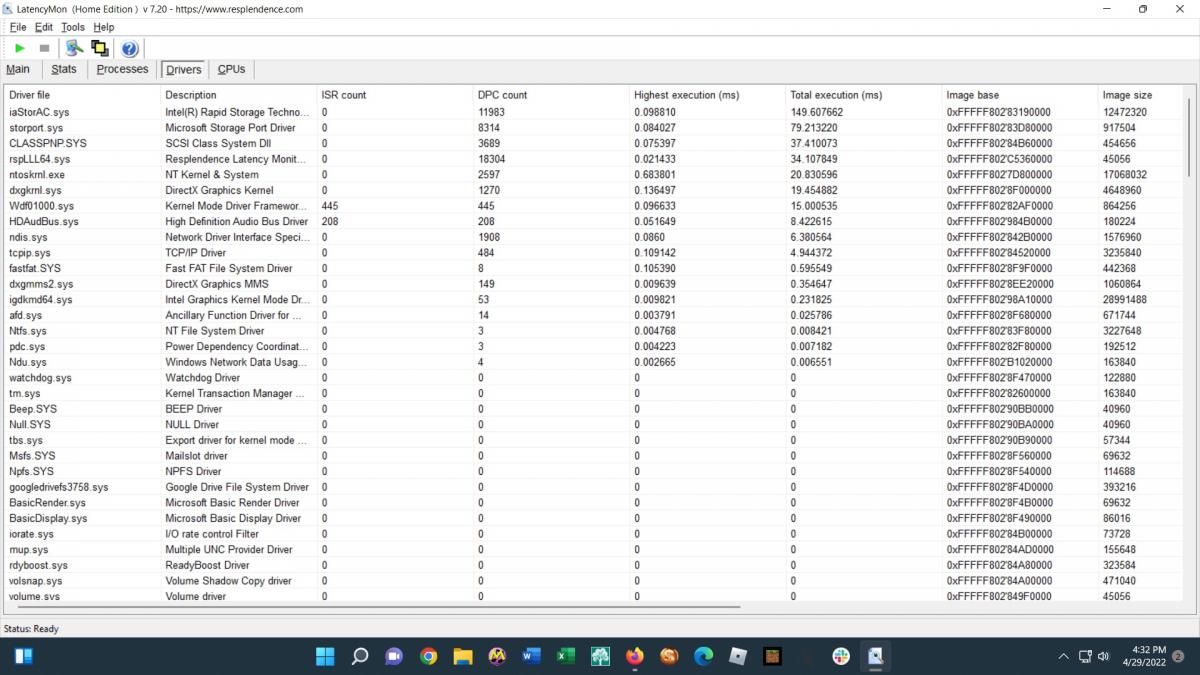This screenshot has height=675, width=1200.
Task: Open the yellow and purple circular taskbar app
Action: pos(497,656)
